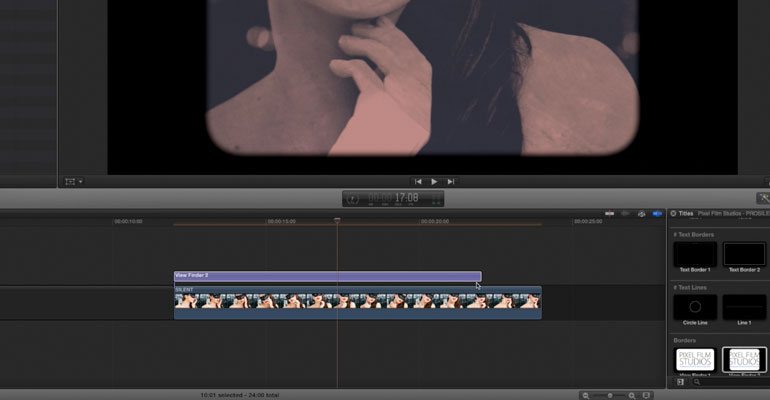Open the enhancements magic wand menu
The image size is (770, 400).
point(763,198)
